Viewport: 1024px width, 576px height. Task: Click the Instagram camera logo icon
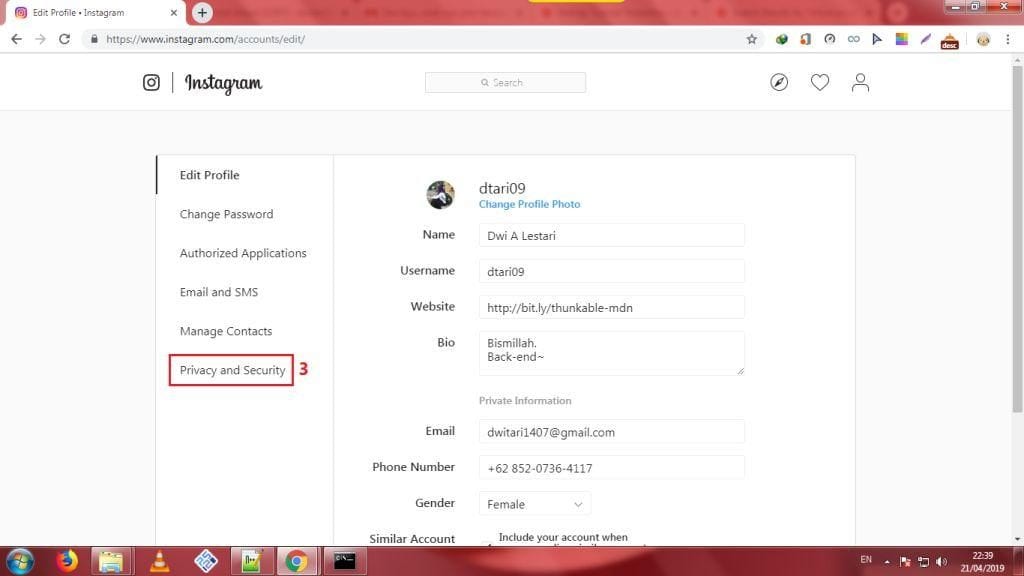coord(151,82)
